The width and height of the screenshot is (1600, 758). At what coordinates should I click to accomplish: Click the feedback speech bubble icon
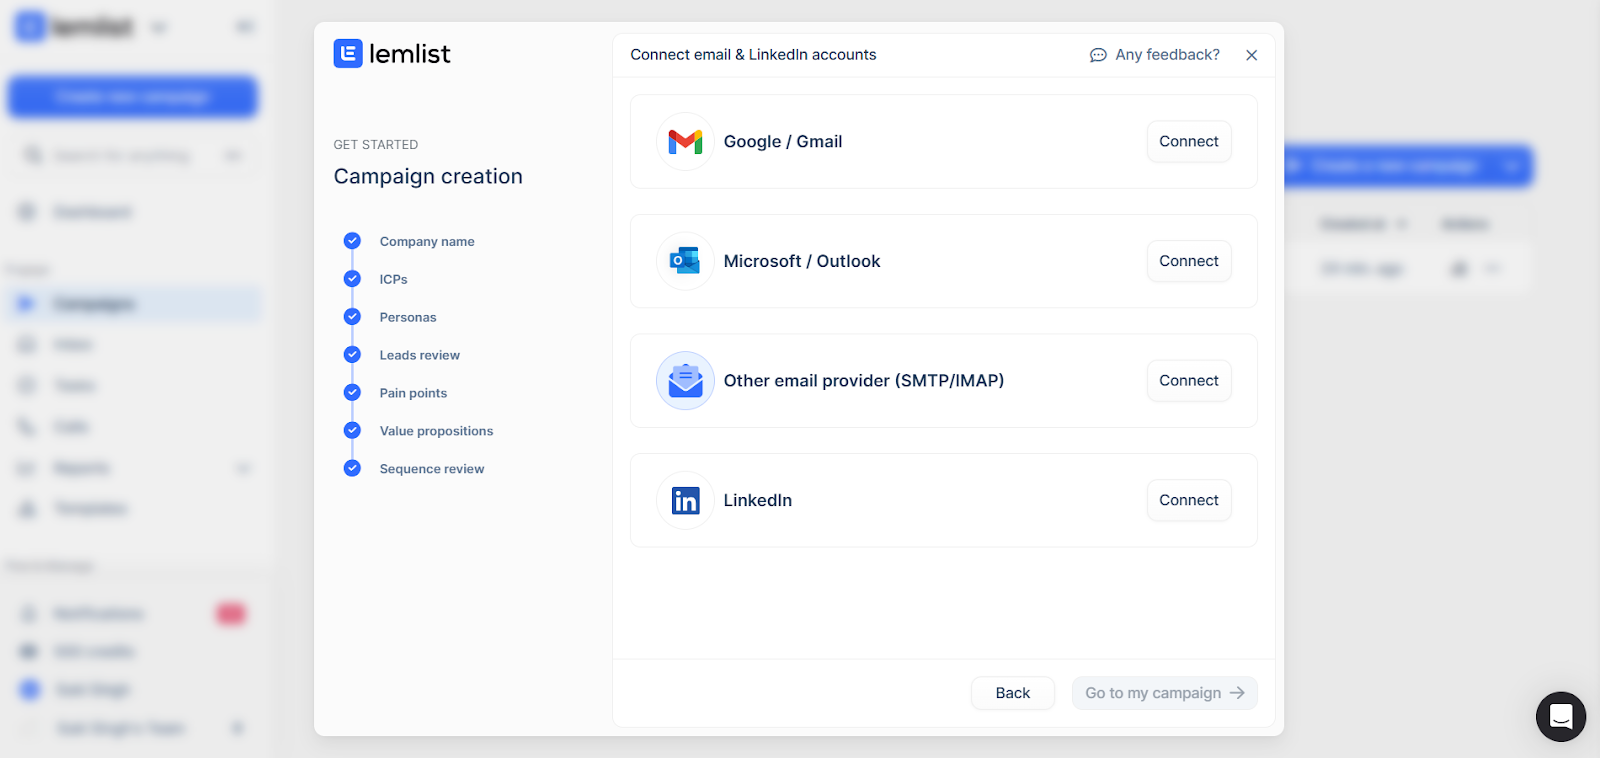point(1098,55)
